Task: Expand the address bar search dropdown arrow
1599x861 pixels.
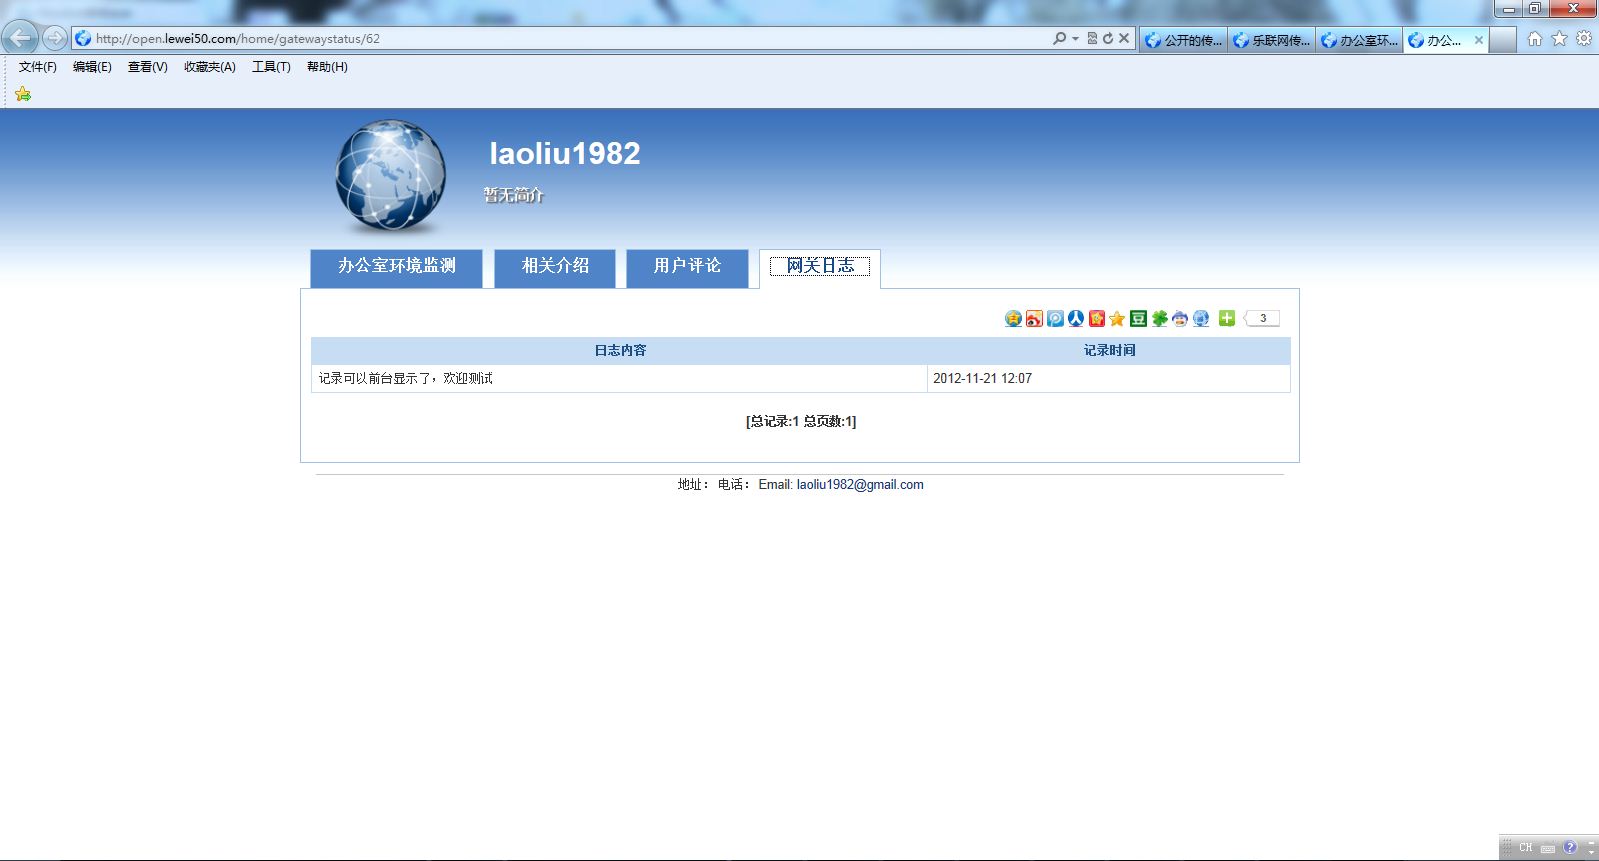Action: tap(1075, 39)
